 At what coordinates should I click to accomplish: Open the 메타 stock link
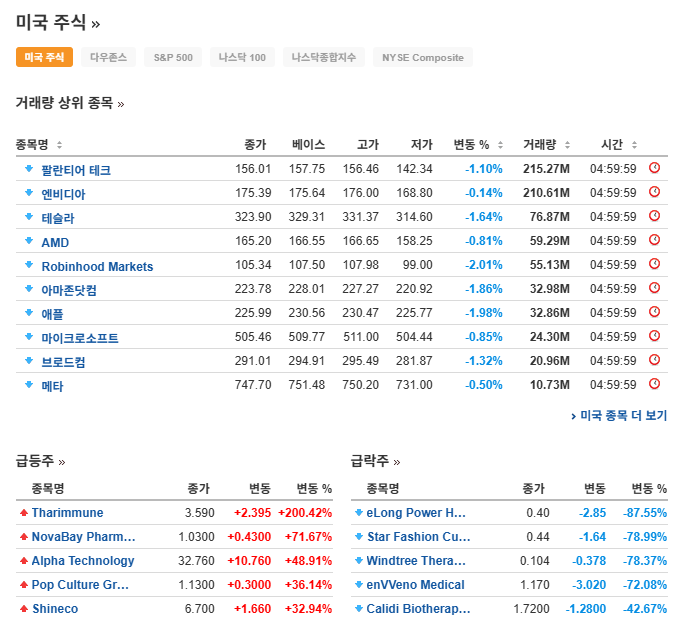coord(52,386)
